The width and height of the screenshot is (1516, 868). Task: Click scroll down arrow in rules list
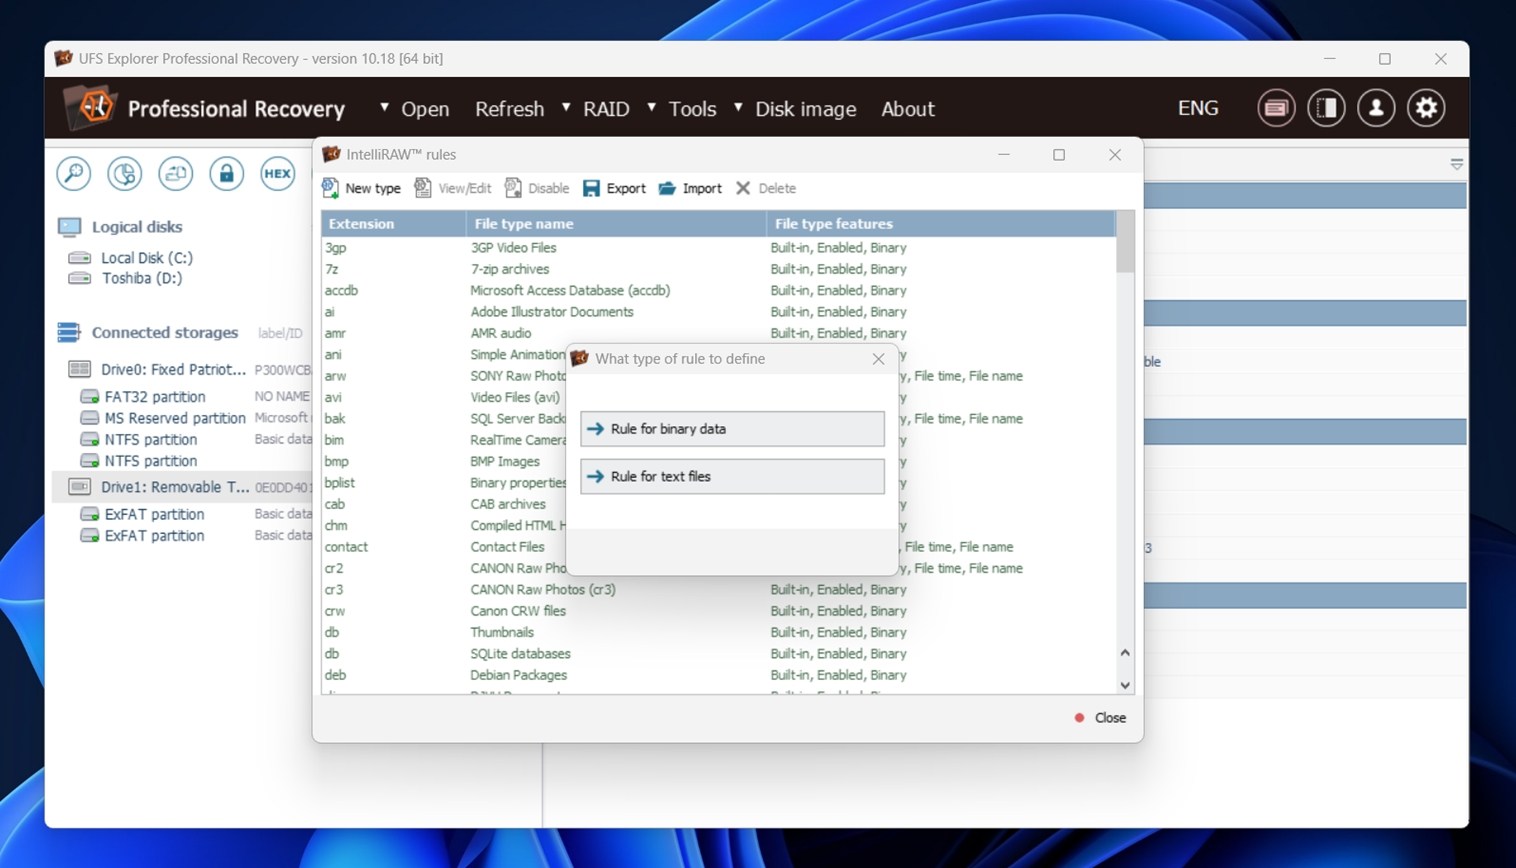click(1125, 685)
